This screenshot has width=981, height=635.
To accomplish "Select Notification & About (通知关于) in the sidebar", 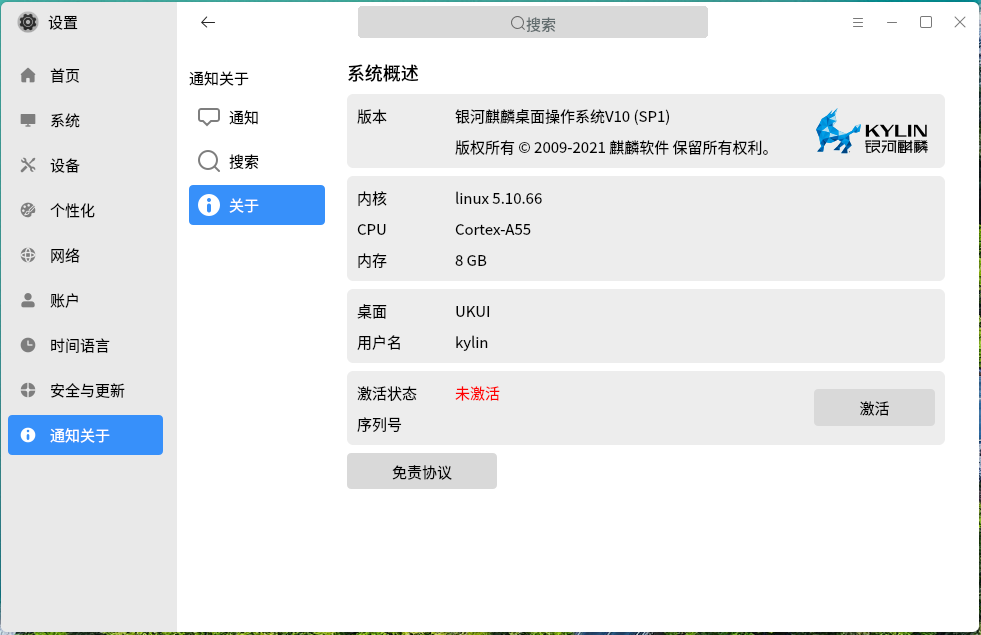I will (85, 435).
